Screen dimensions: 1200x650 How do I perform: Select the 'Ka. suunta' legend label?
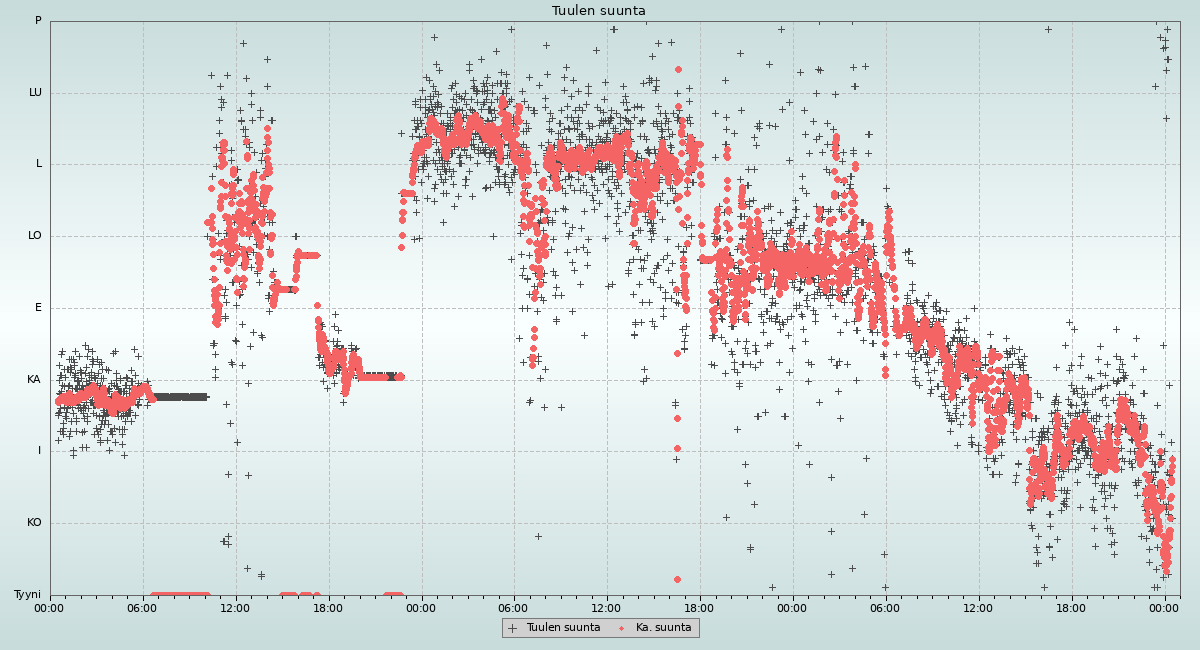pos(663,628)
